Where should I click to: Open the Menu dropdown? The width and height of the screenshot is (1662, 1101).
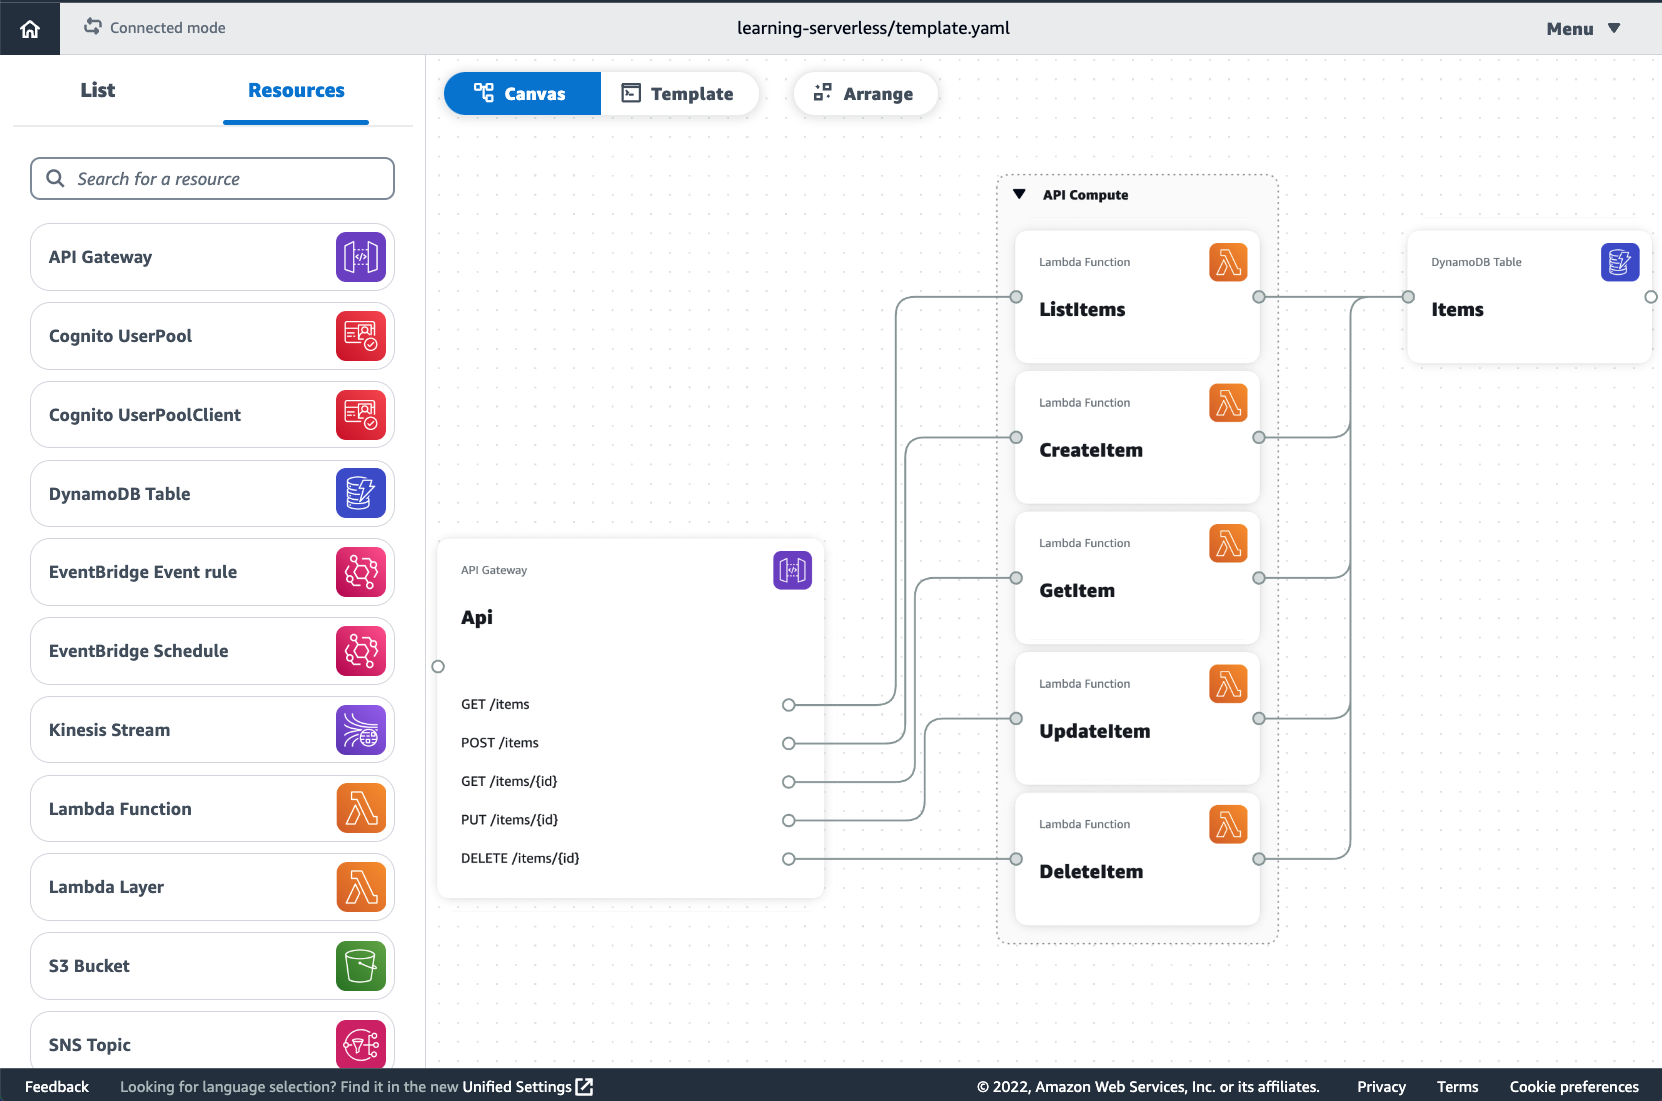click(1582, 28)
